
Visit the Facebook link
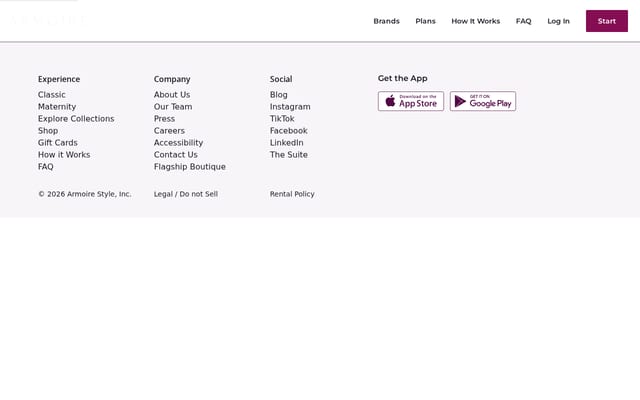[x=289, y=131]
